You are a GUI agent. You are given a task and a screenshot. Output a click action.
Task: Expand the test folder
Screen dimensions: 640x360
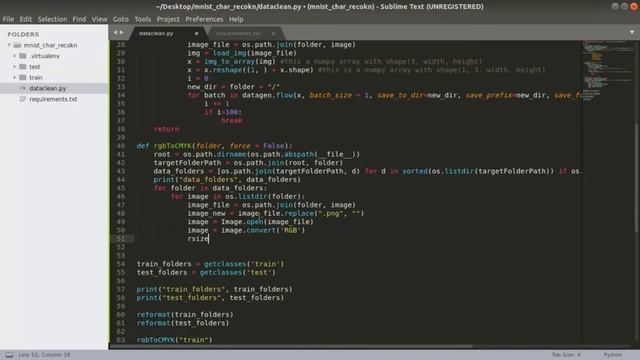pyautogui.click(x=15, y=66)
